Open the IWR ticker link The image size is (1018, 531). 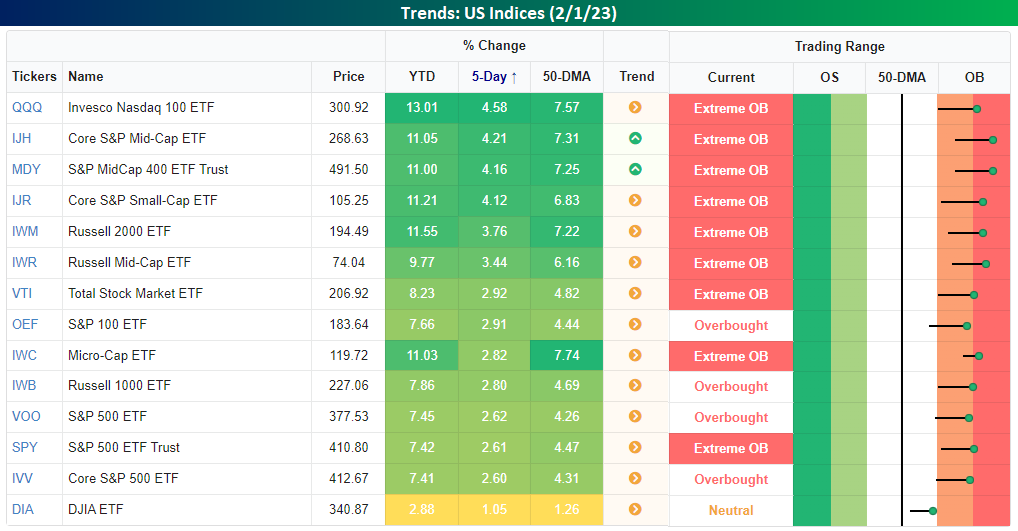pos(26,262)
